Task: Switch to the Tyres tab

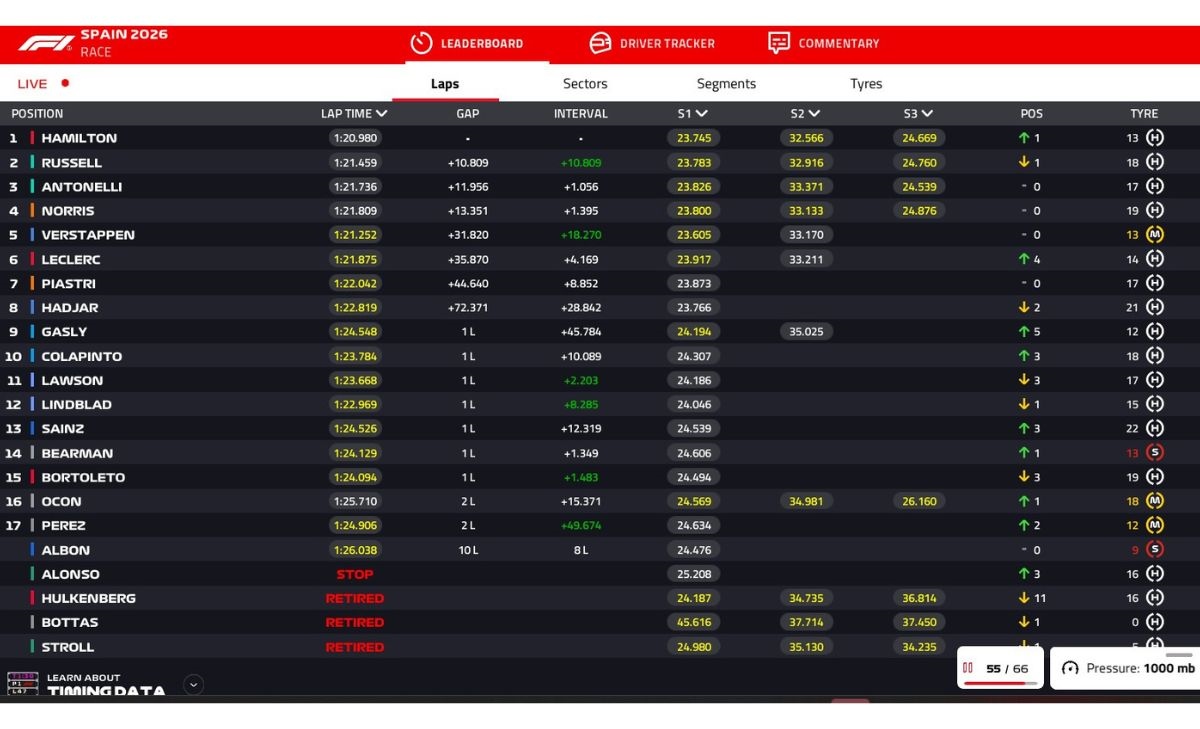Action: click(866, 84)
